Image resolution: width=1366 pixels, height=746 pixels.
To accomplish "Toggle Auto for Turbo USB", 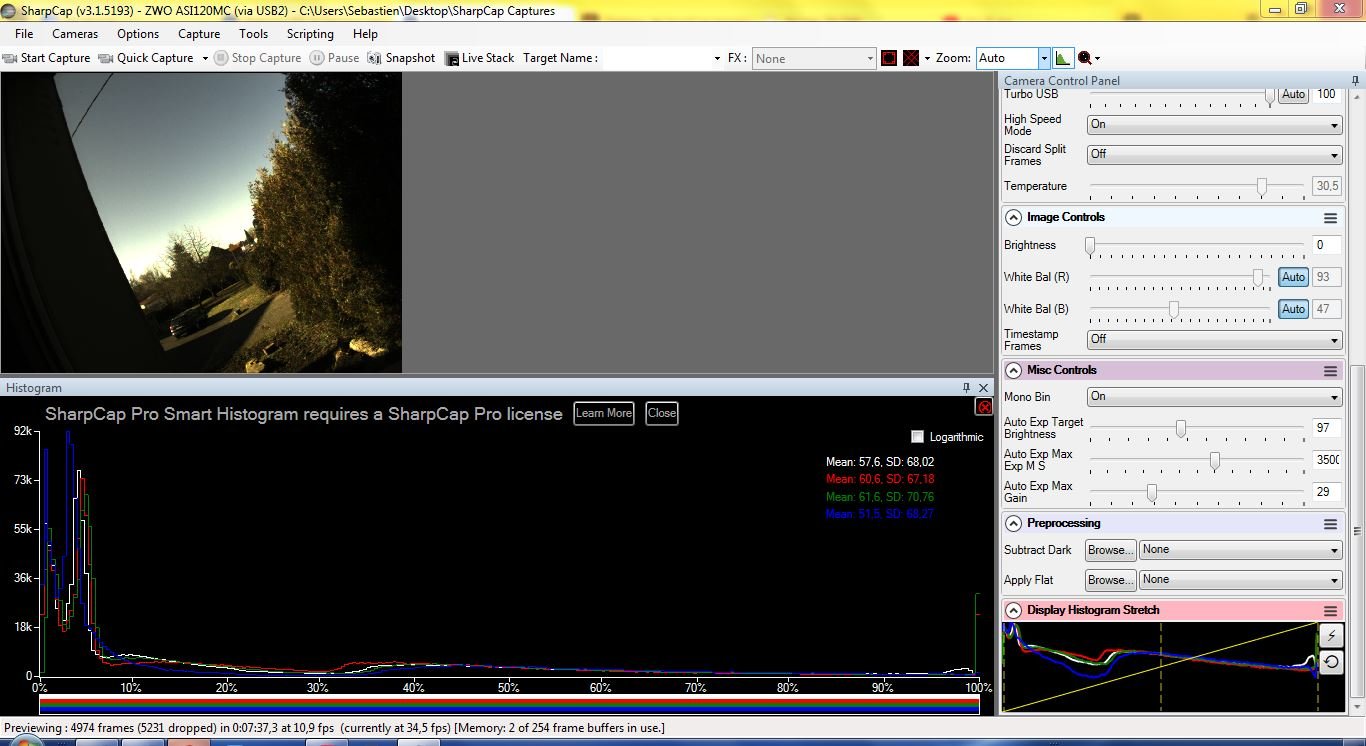I will click(x=1293, y=94).
